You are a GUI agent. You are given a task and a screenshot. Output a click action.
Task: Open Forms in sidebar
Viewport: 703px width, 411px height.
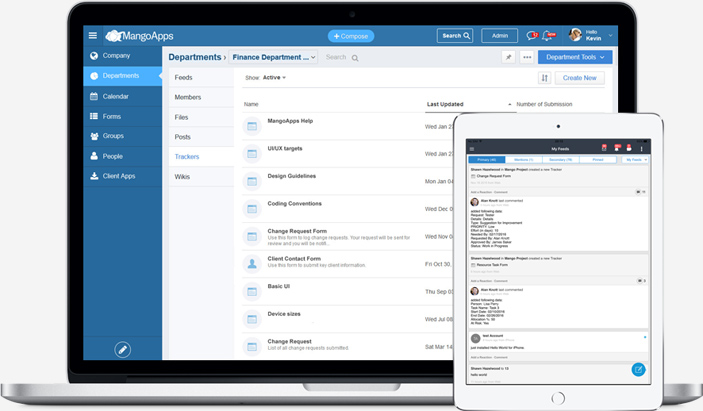point(122,117)
